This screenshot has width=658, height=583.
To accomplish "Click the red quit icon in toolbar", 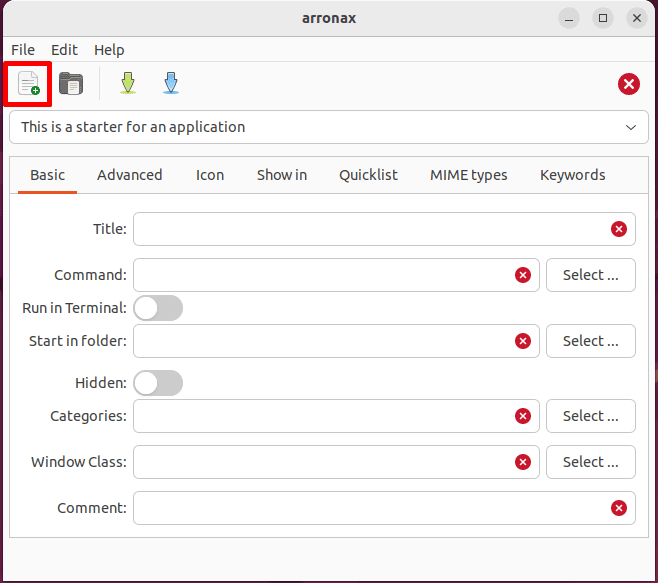I will [628, 84].
